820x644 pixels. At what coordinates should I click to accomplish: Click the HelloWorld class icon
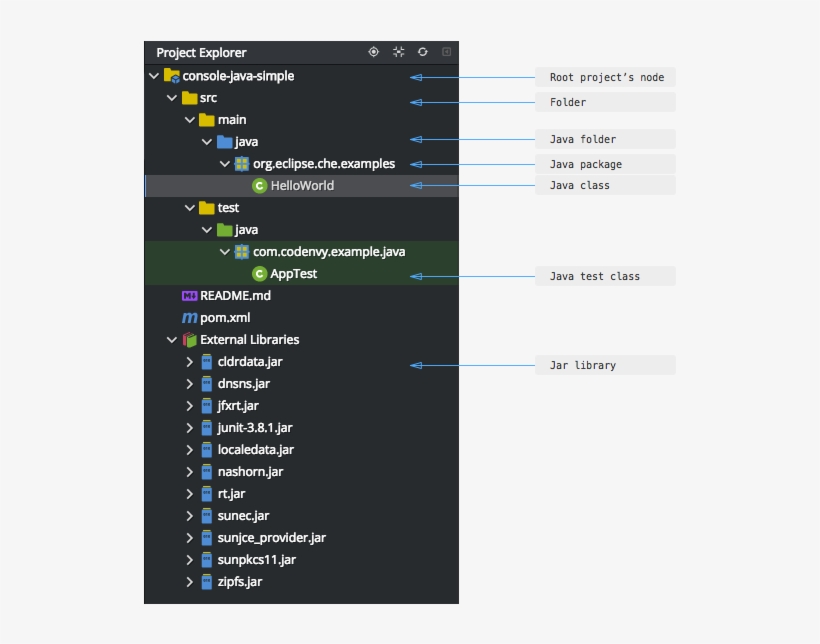coord(260,186)
